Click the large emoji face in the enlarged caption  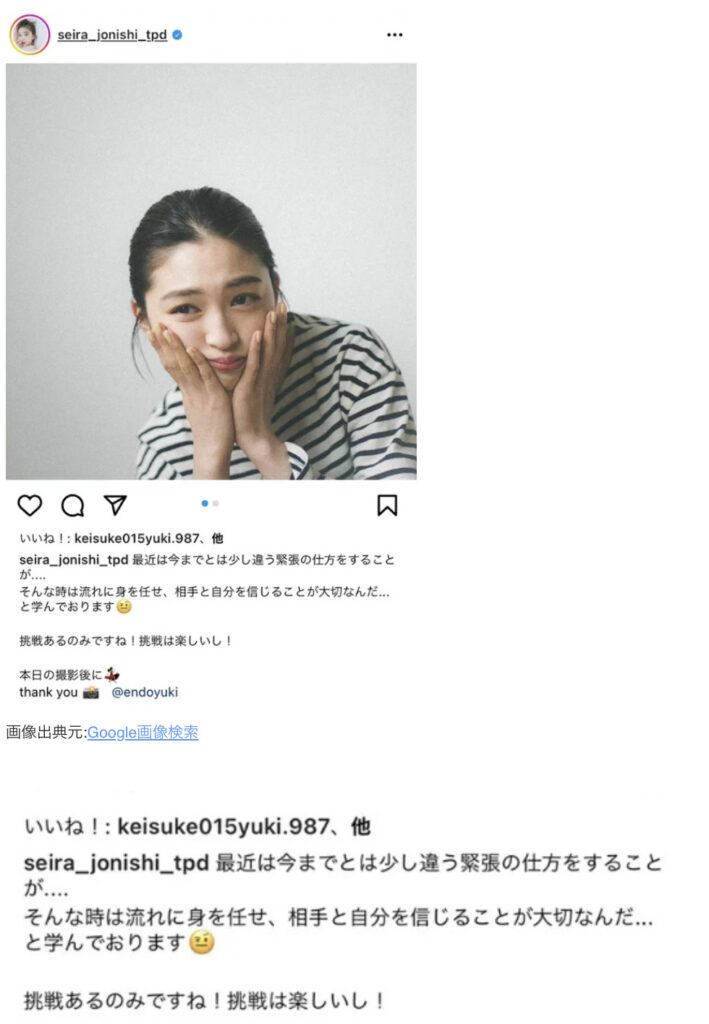click(202, 942)
